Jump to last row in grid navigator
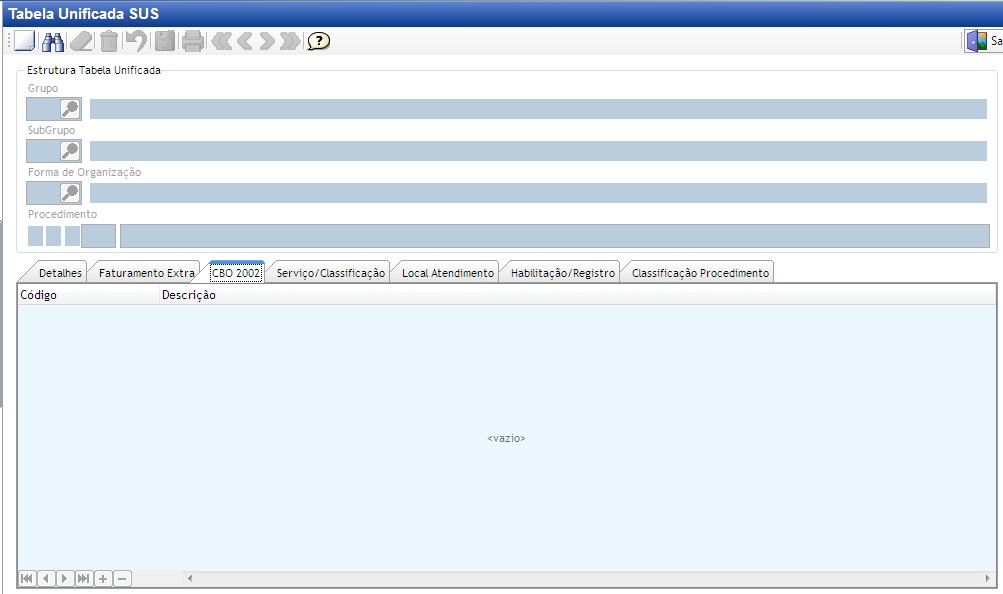Image resolution: width=1003 pixels, height=594 pixels. [x=84, y=579]
